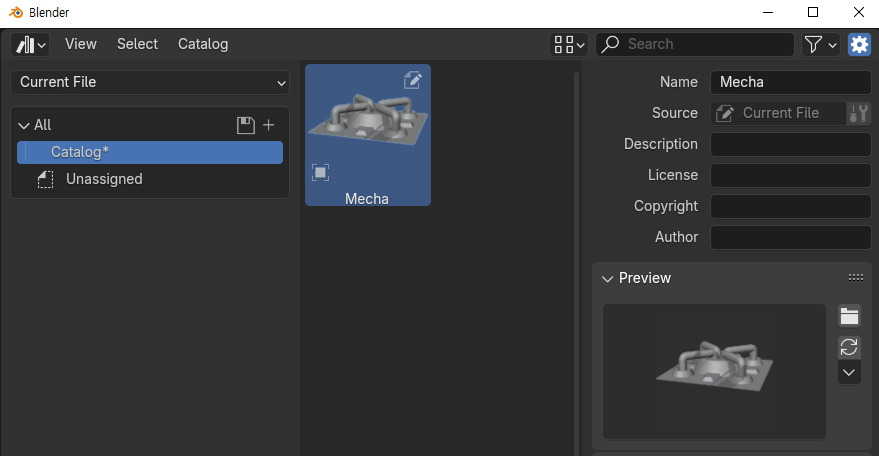The width and height of the screenshot is (879, 456).
Task: Open the display mode grid dropdown
Action: pos(569,44)
